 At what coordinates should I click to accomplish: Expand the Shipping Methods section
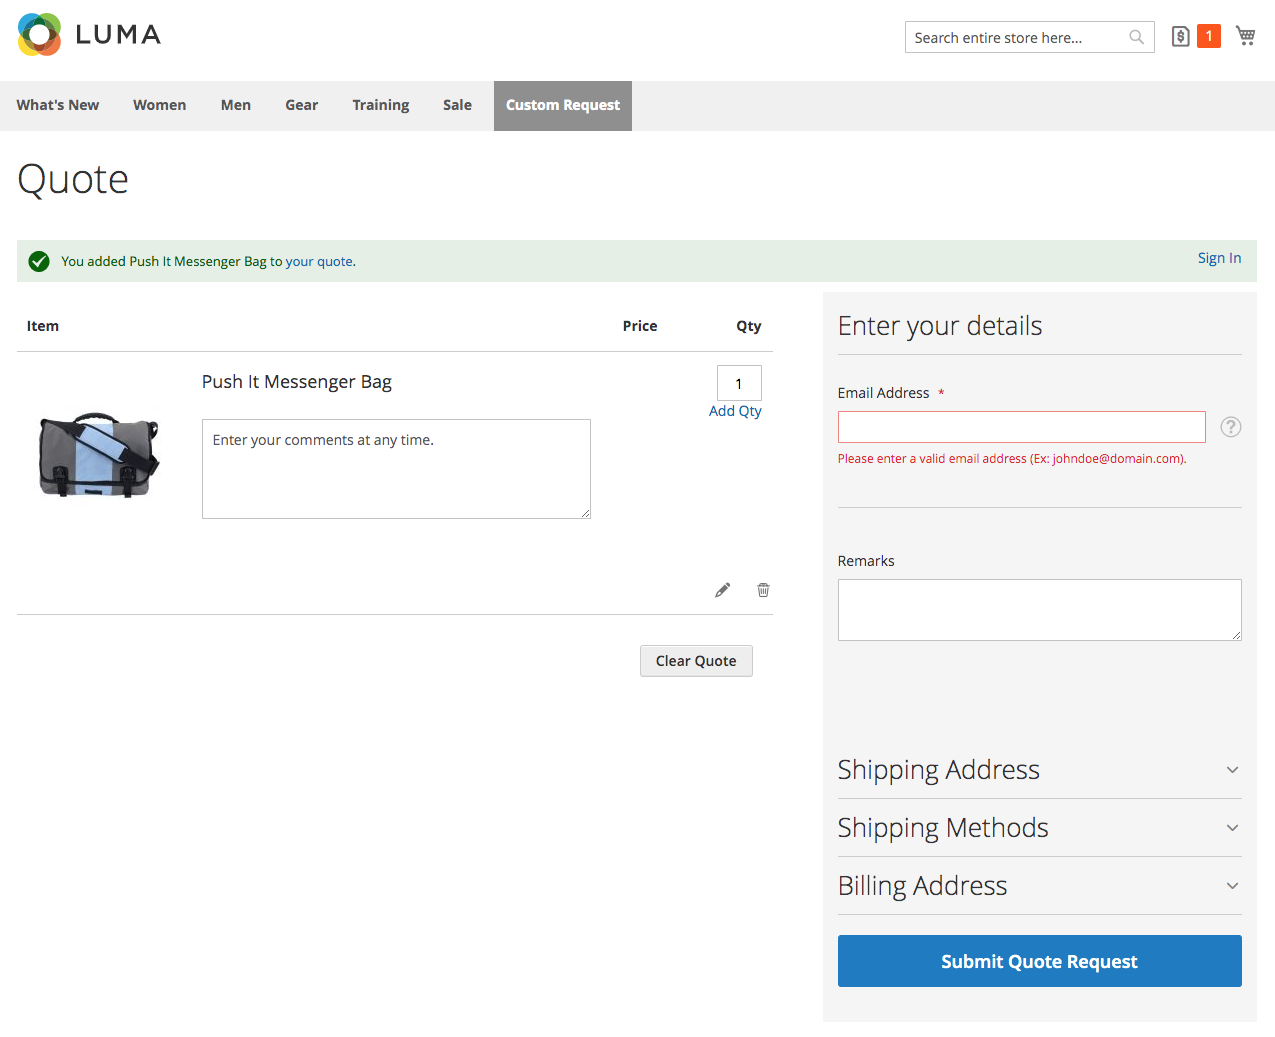(x=1039, y=828)
